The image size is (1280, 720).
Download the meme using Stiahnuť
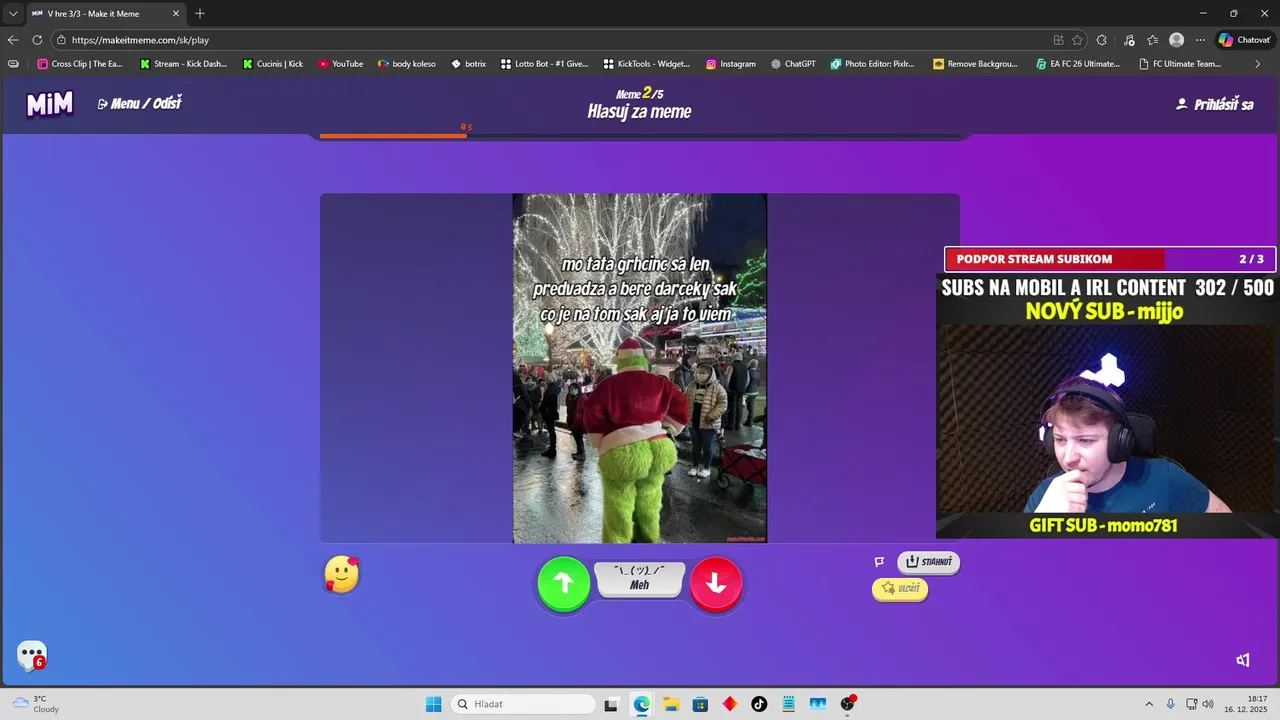928,562
